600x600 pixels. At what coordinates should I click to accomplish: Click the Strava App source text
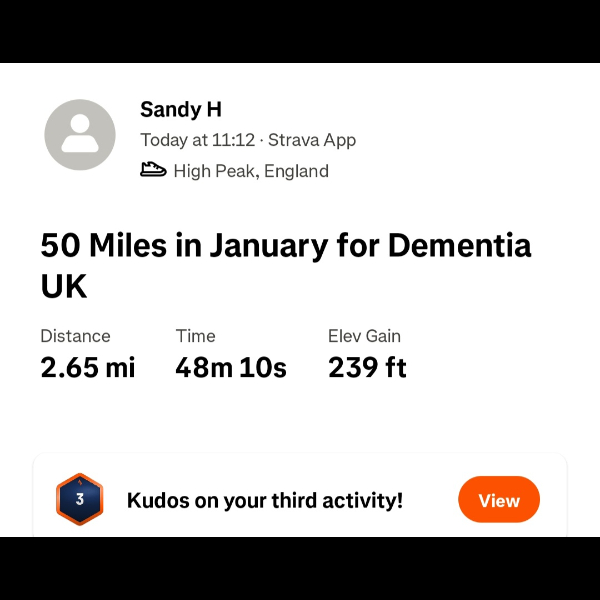click(x=312, y=140)
